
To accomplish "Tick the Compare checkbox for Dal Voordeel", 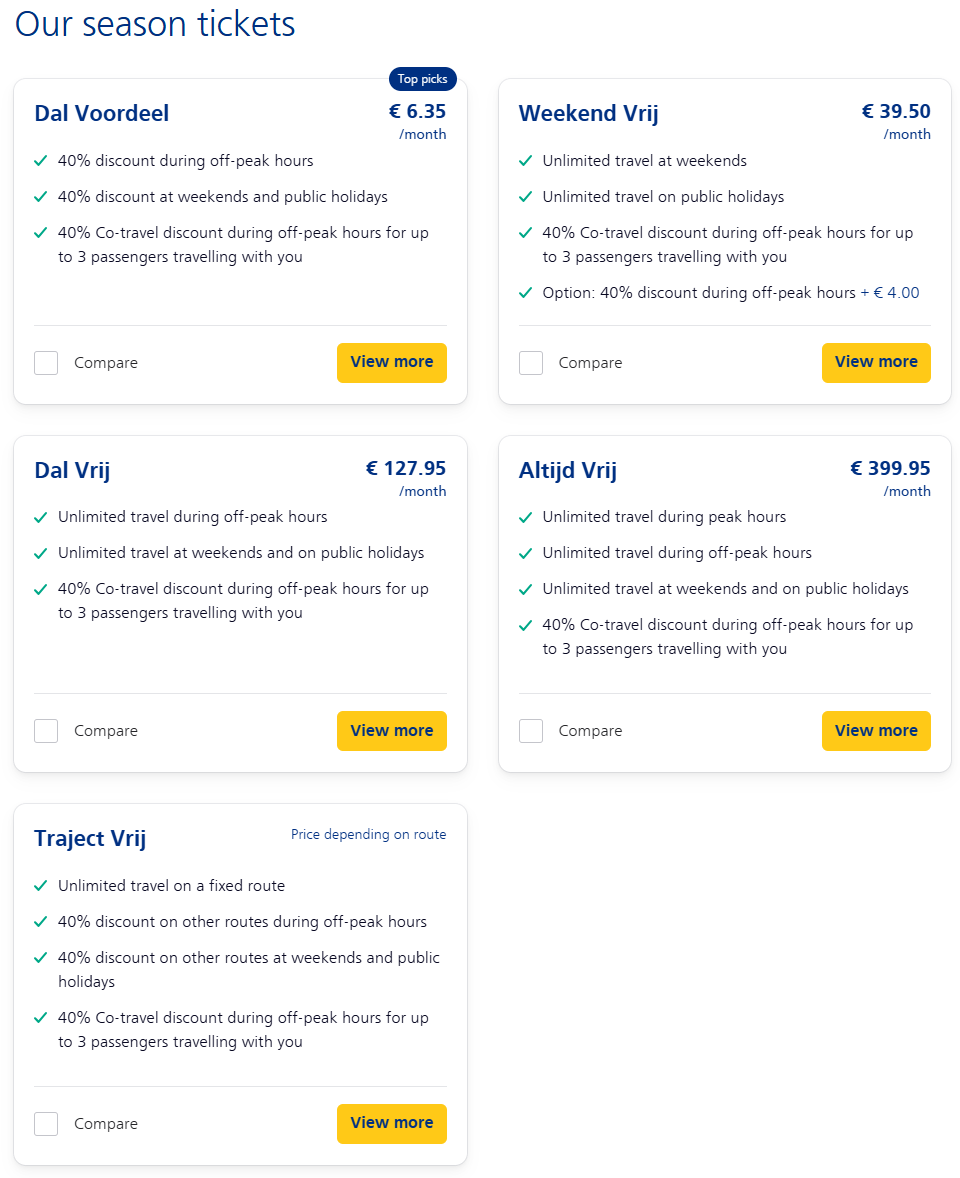I will (x=46, y=363).
